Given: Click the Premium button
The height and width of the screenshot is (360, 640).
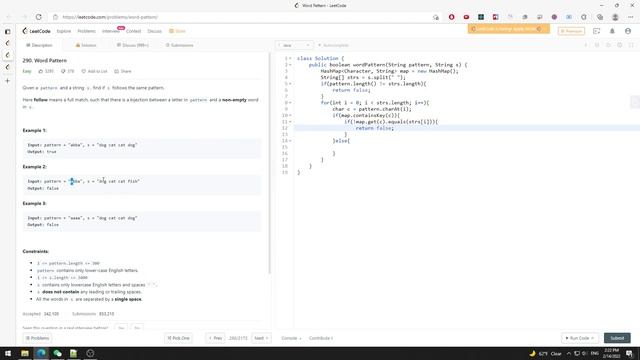Looking at the screenshot, I should point(571,31).
